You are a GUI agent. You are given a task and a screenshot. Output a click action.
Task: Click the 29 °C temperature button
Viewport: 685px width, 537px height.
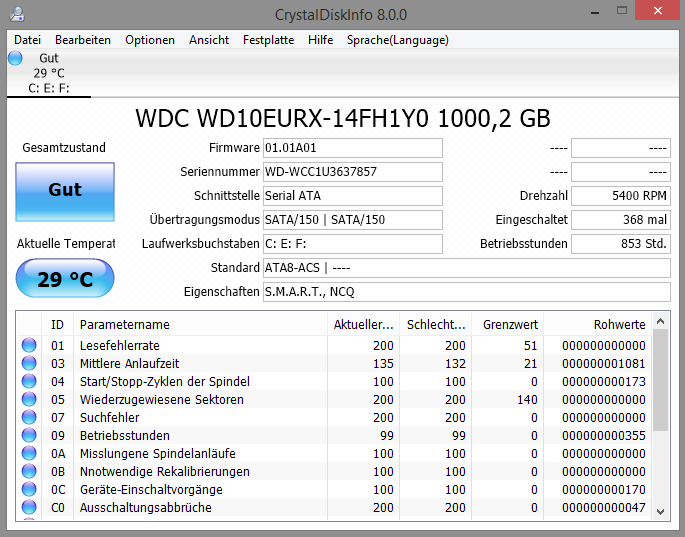[x=65, y=278]
